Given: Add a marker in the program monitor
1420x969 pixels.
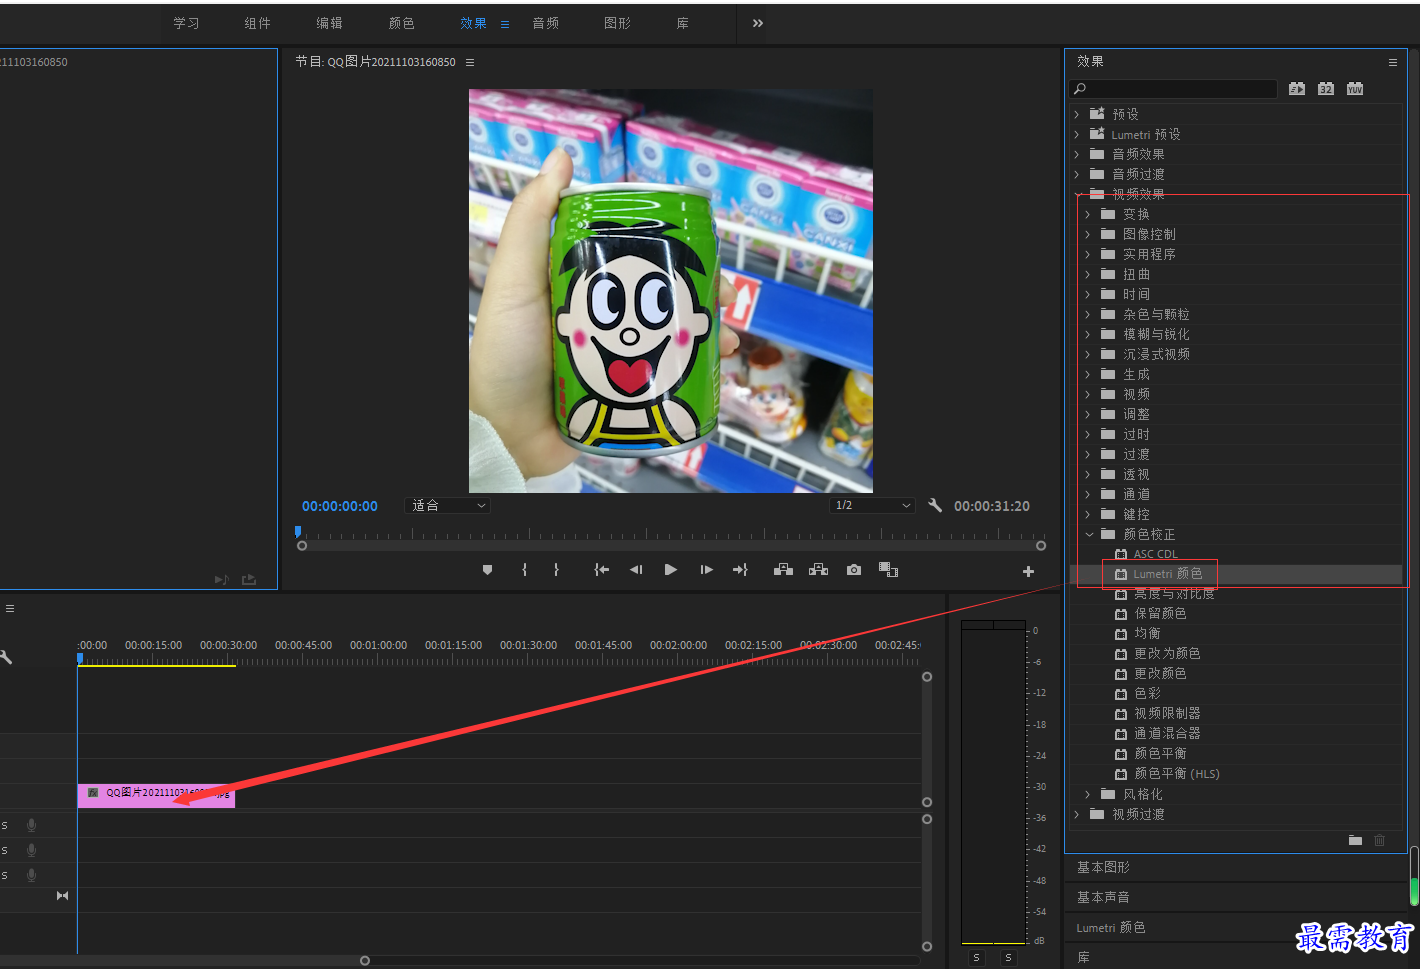Looking at the screenshot, I should [x=487, y=570].
